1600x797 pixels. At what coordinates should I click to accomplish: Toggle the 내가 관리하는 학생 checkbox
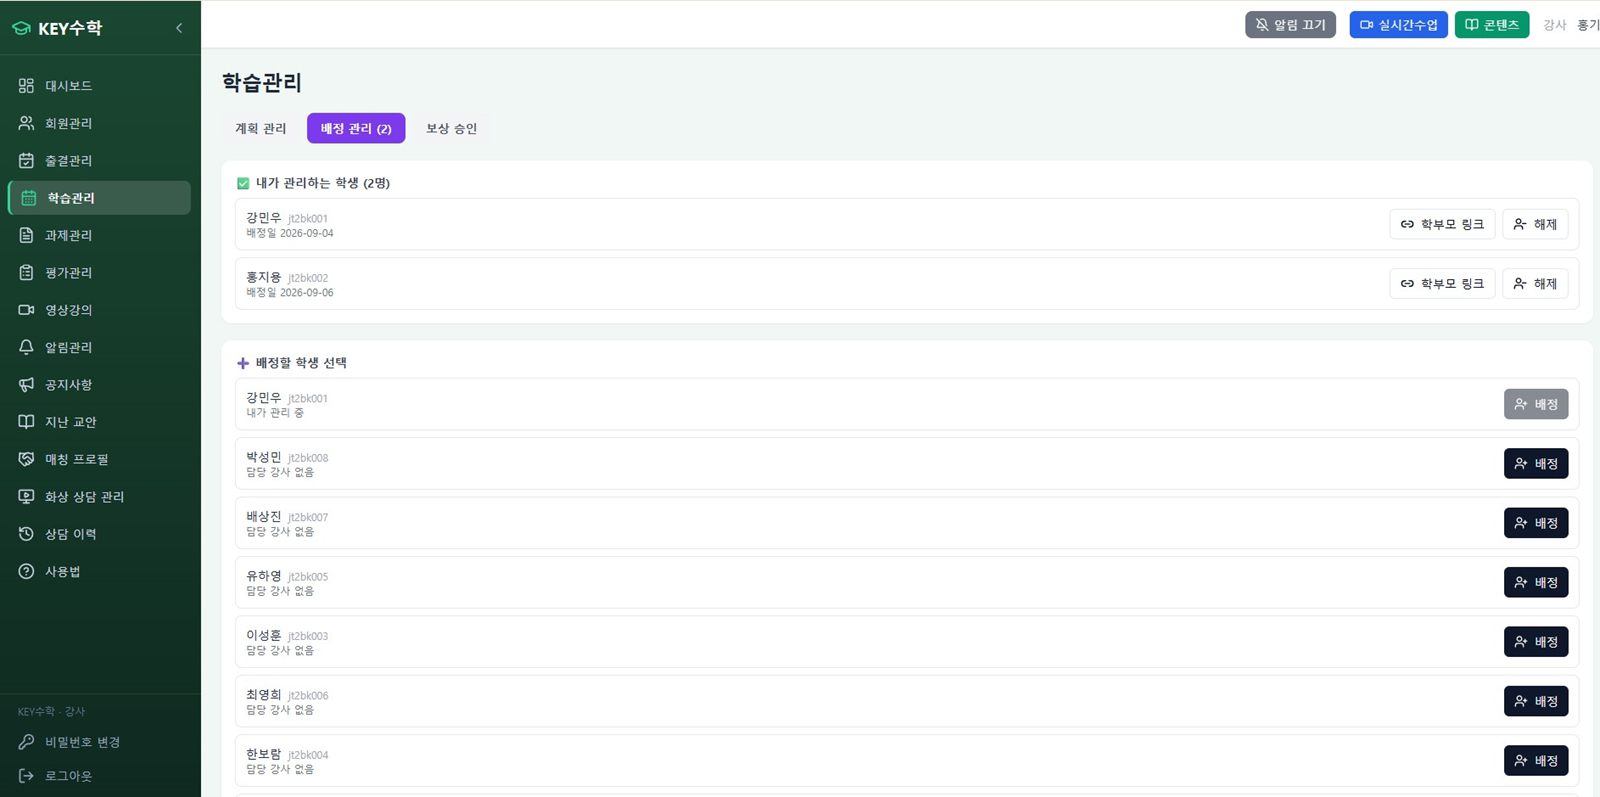[x=243, y=183]
